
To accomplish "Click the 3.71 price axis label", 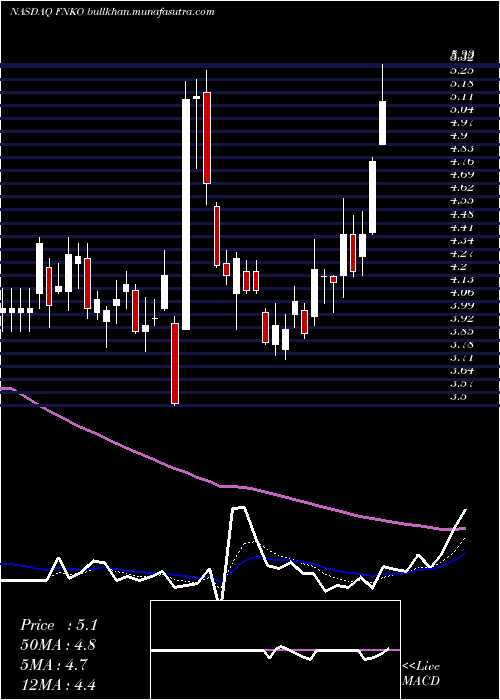I will [462, 358].
